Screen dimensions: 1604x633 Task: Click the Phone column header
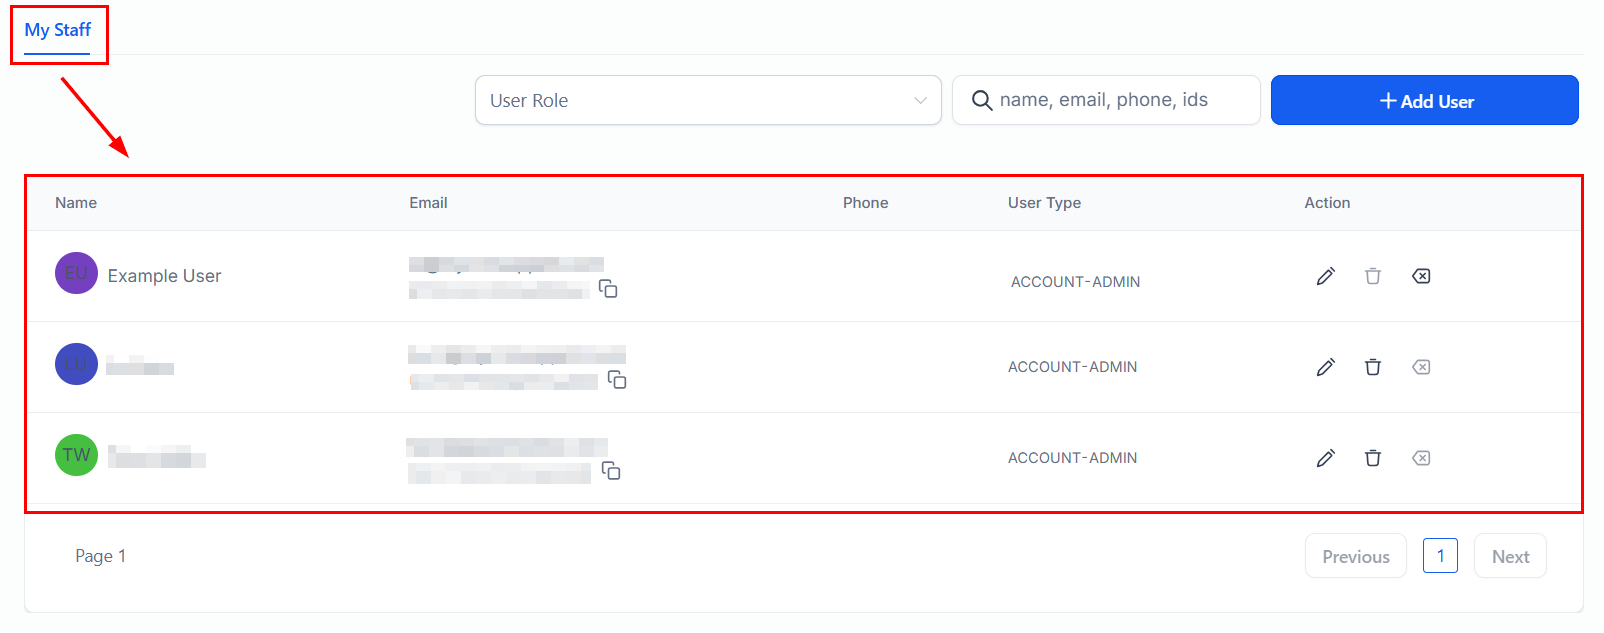coord(866,203)
